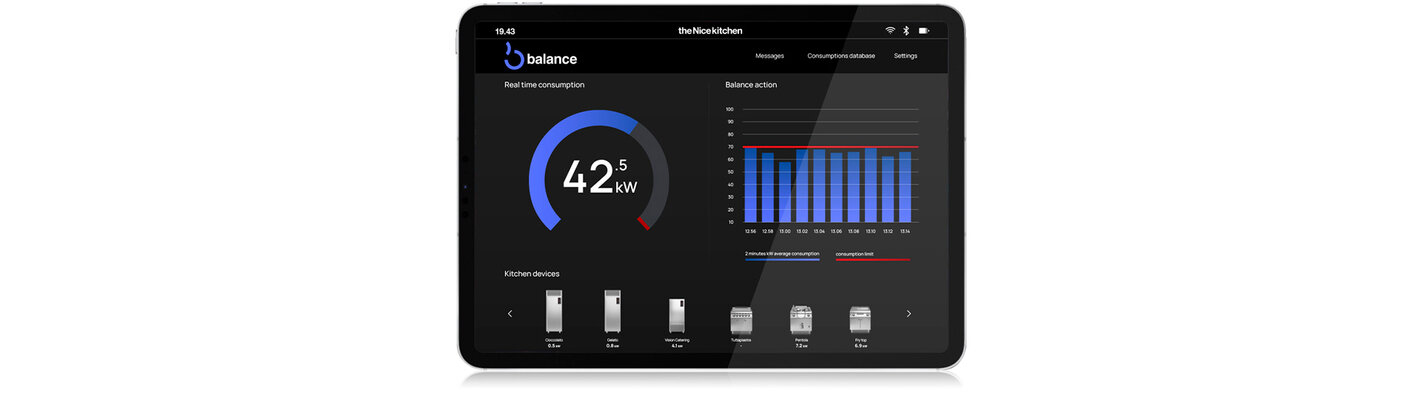This screenshot has width=1422, height=400.
Task: Click the 13:04 bar in chart
Action: coord(819,186)
